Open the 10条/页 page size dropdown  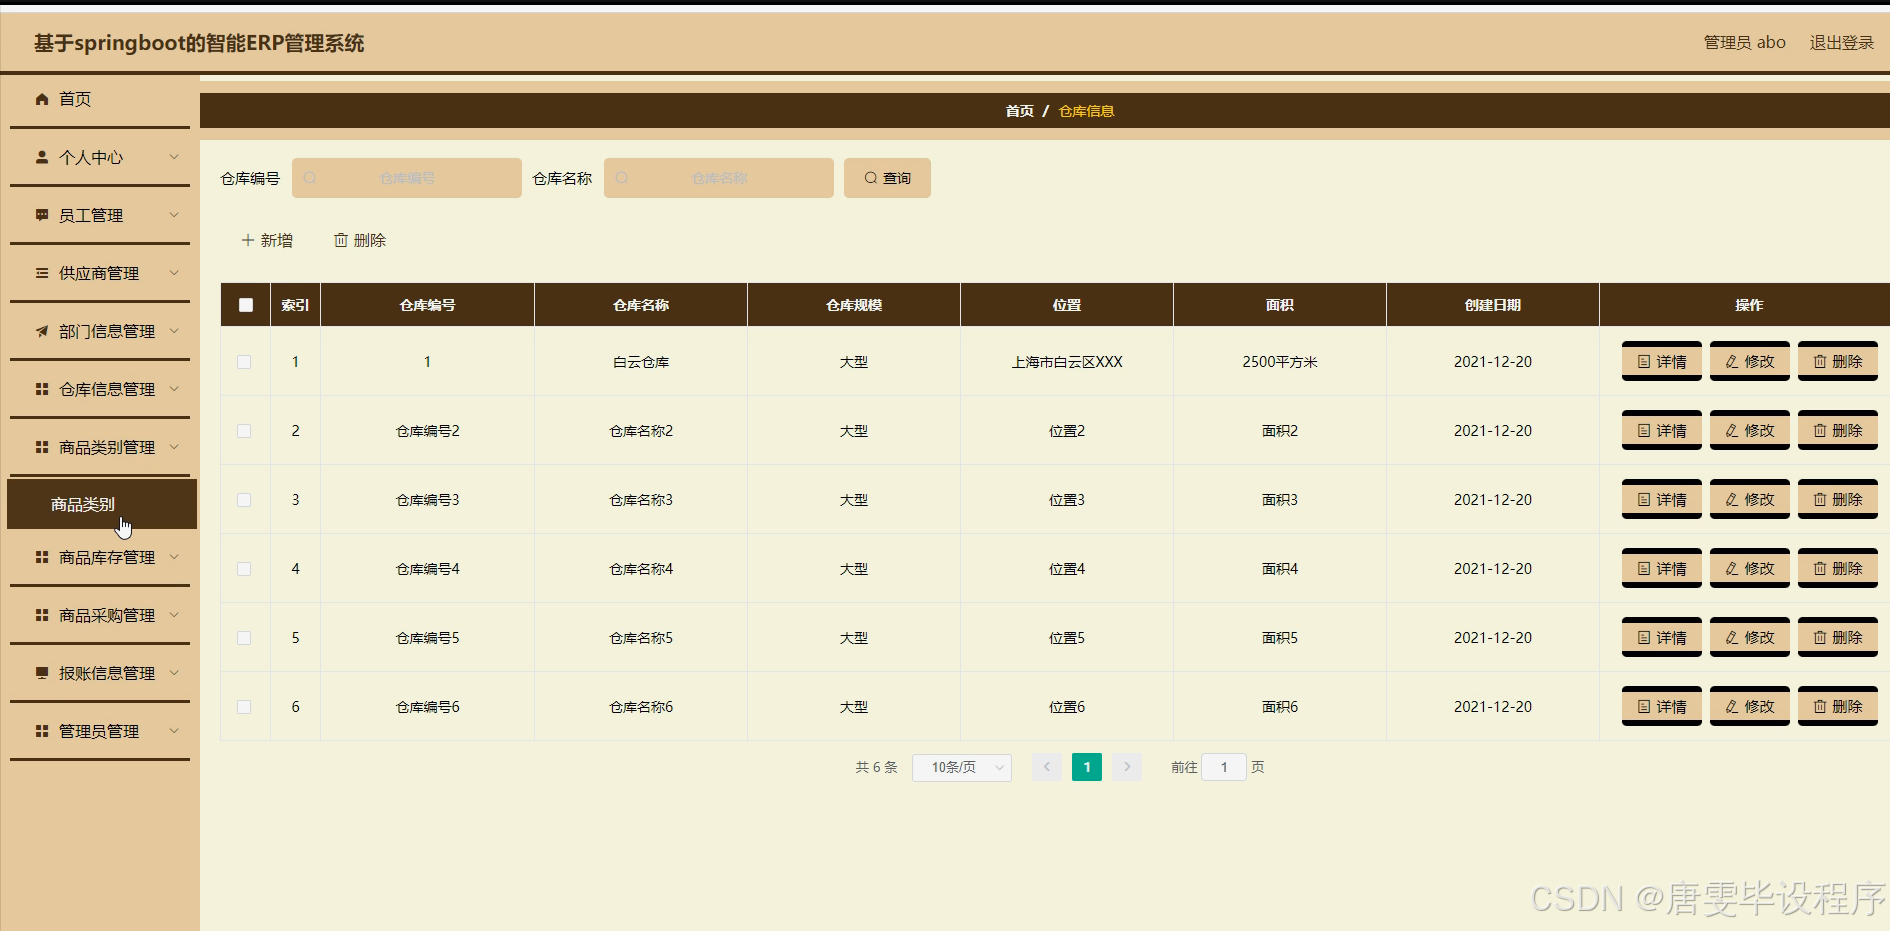click(962, 767)
